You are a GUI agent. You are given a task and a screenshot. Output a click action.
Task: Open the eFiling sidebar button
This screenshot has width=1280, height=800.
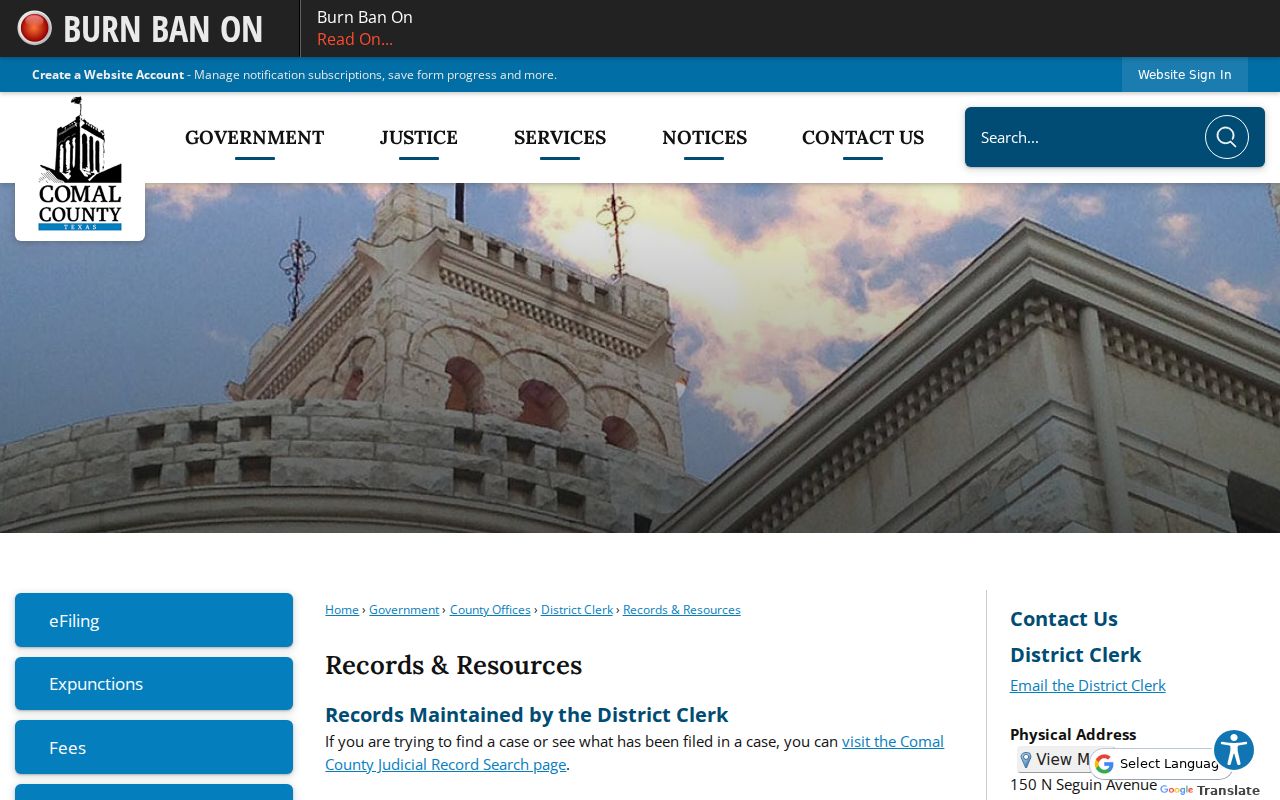(154, 620)
